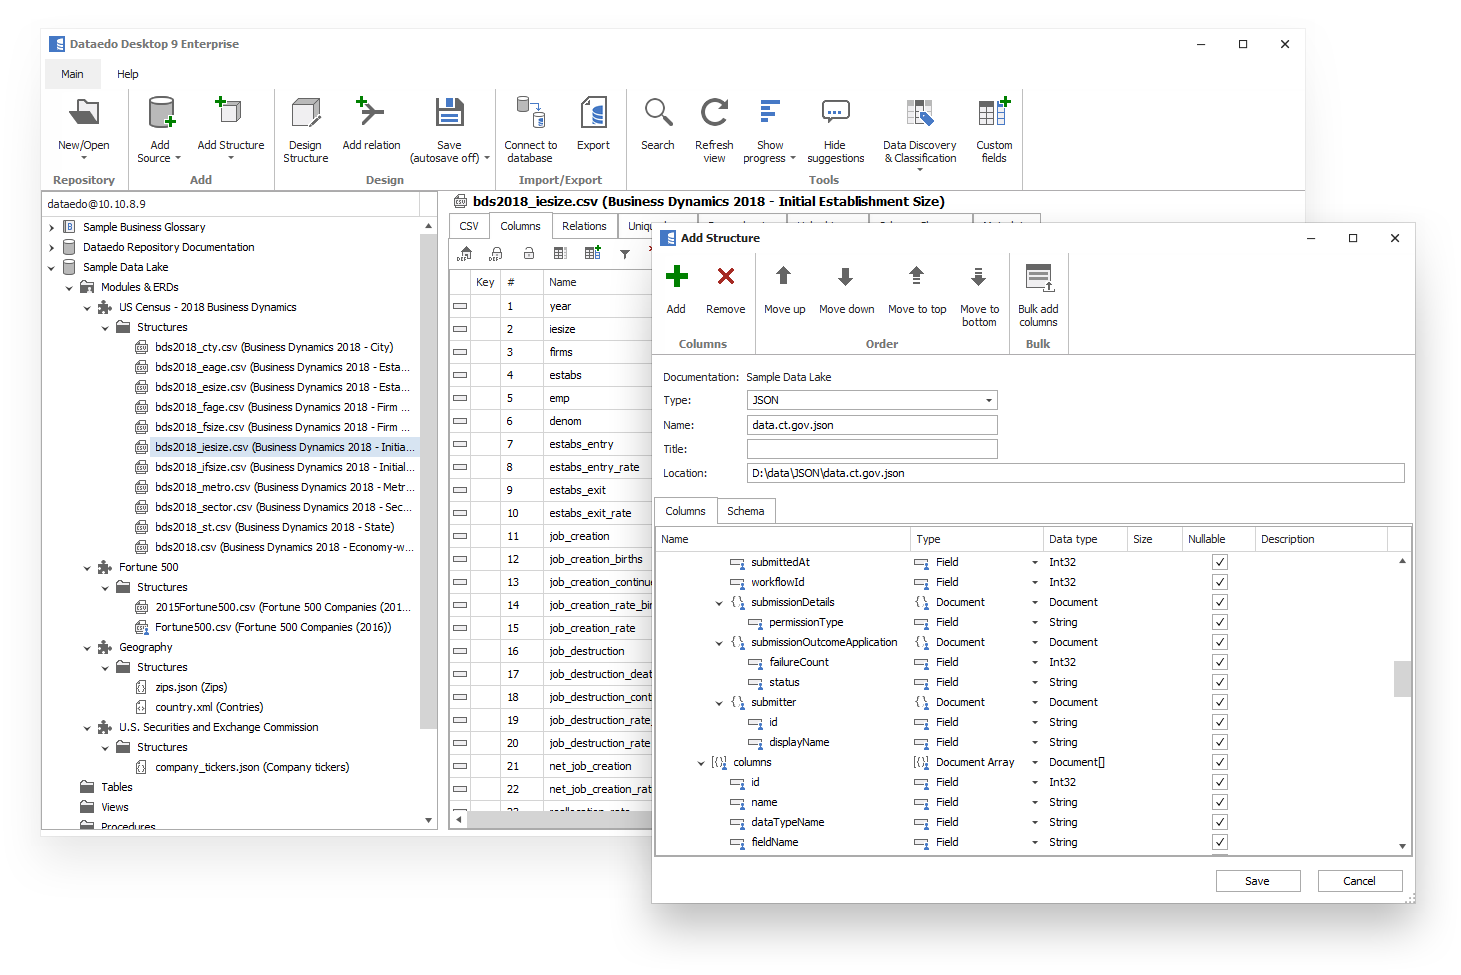Click the red Remove icon
1461x975 pixels.
725,278
